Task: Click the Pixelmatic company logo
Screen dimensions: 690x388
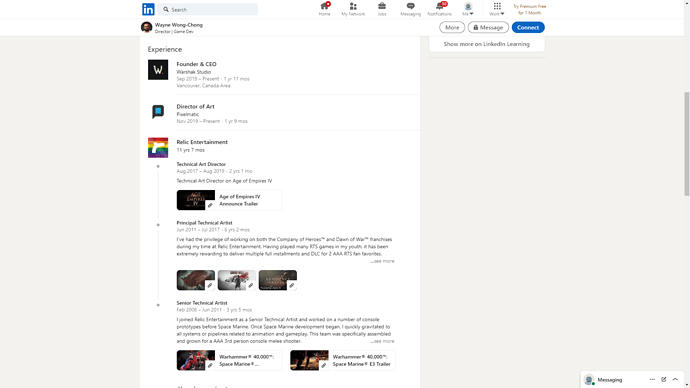Action: pos(158,112)
